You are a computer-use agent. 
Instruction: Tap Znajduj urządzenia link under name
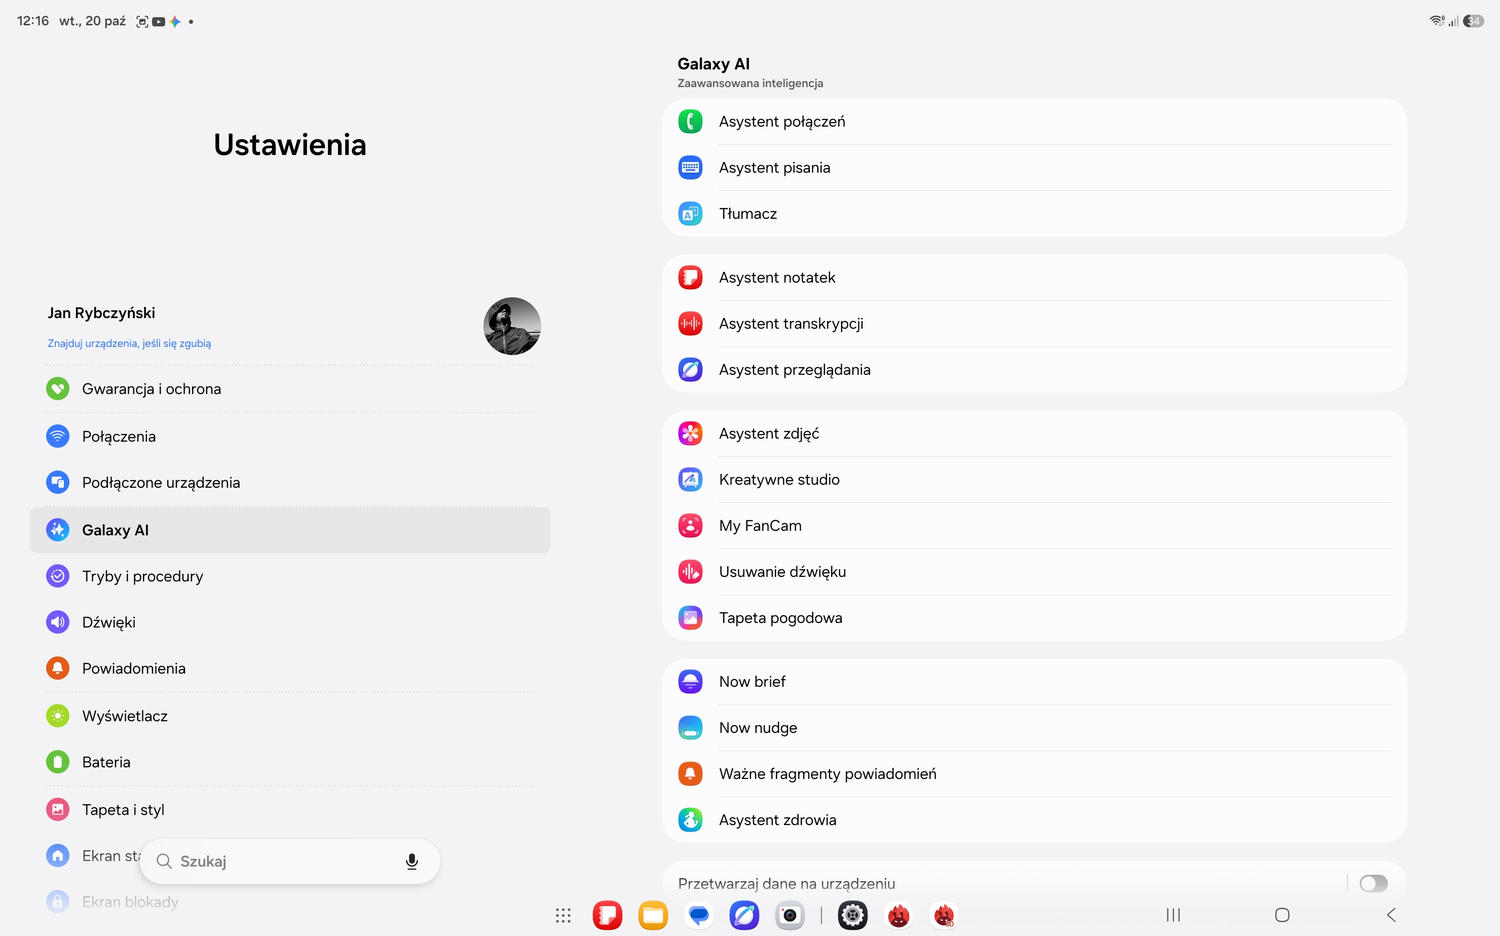click(x=129, y=343)
